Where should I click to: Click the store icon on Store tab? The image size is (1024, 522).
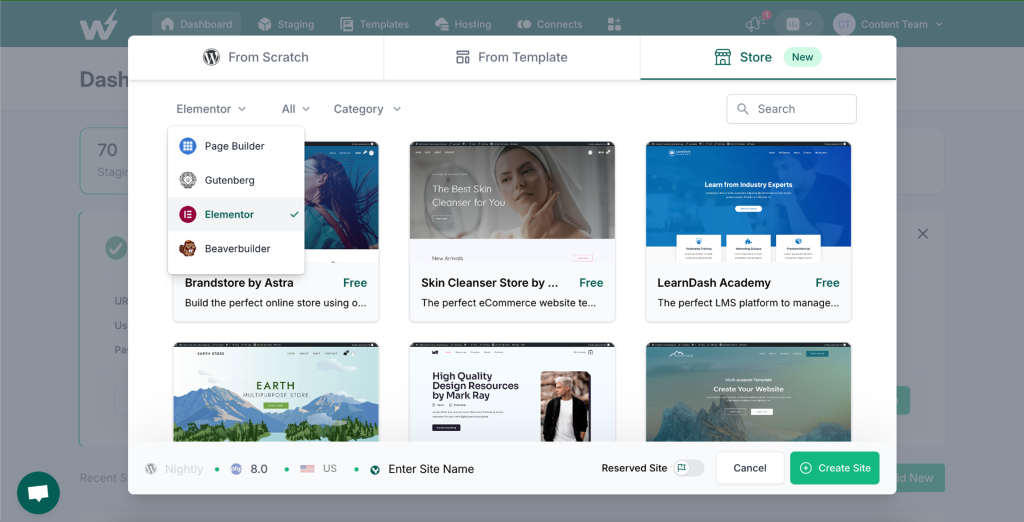pos(722,57)
